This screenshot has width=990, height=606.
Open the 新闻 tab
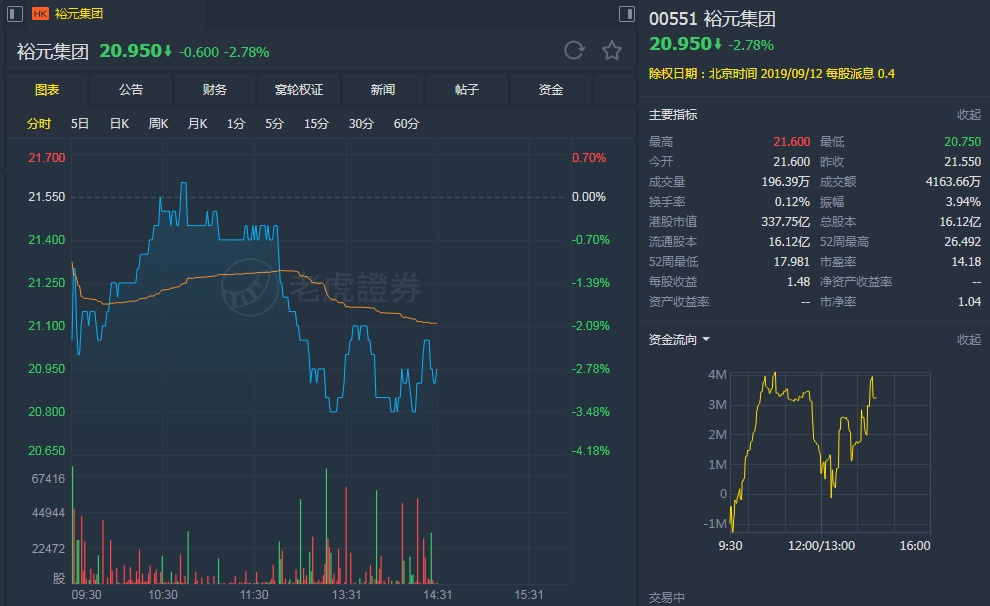[383, 90]
